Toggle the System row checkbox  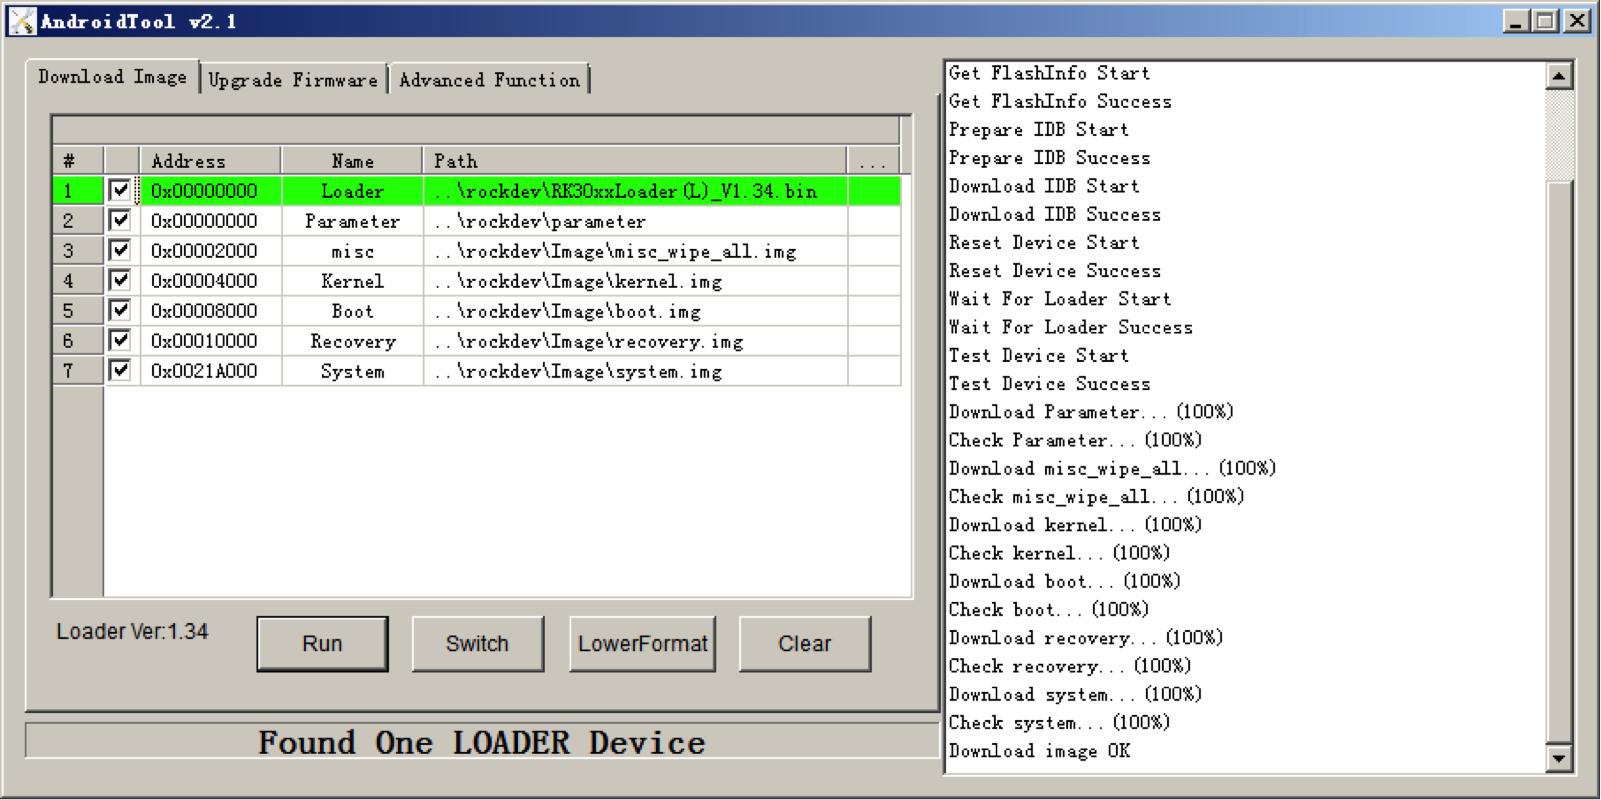(121, 370)
